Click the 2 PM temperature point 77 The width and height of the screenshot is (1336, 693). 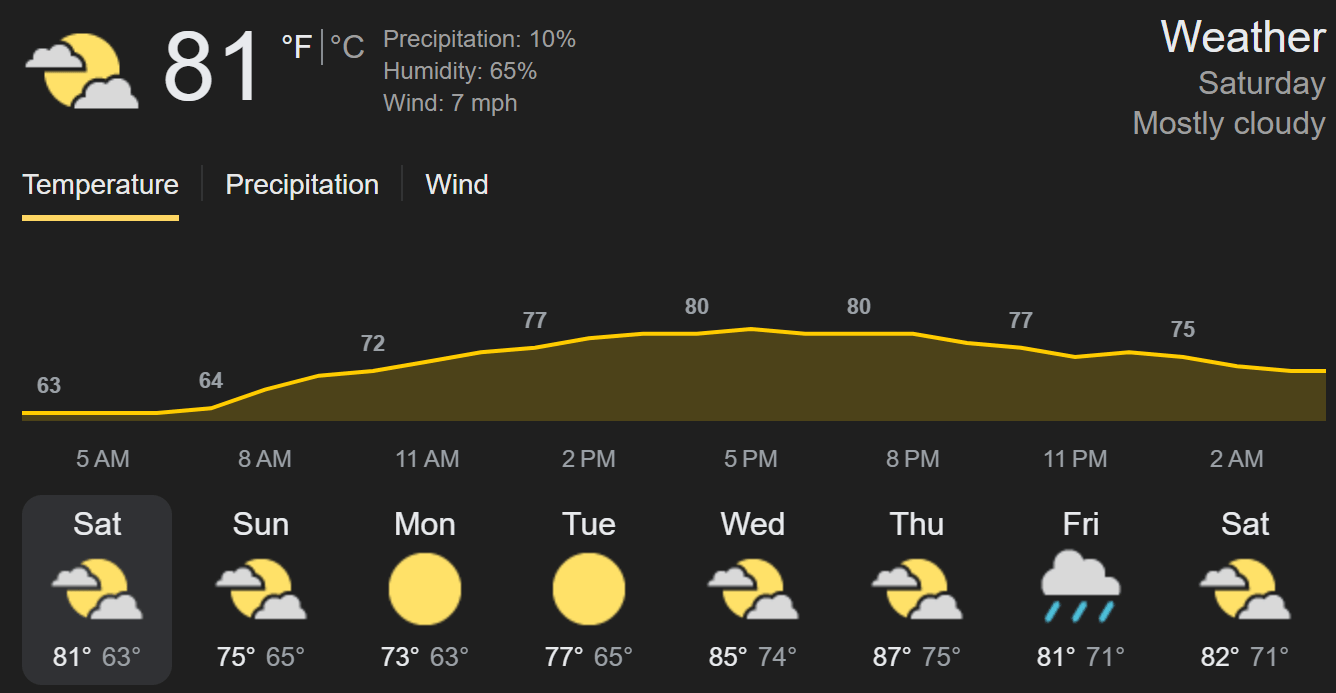click(x=535, y=321)
